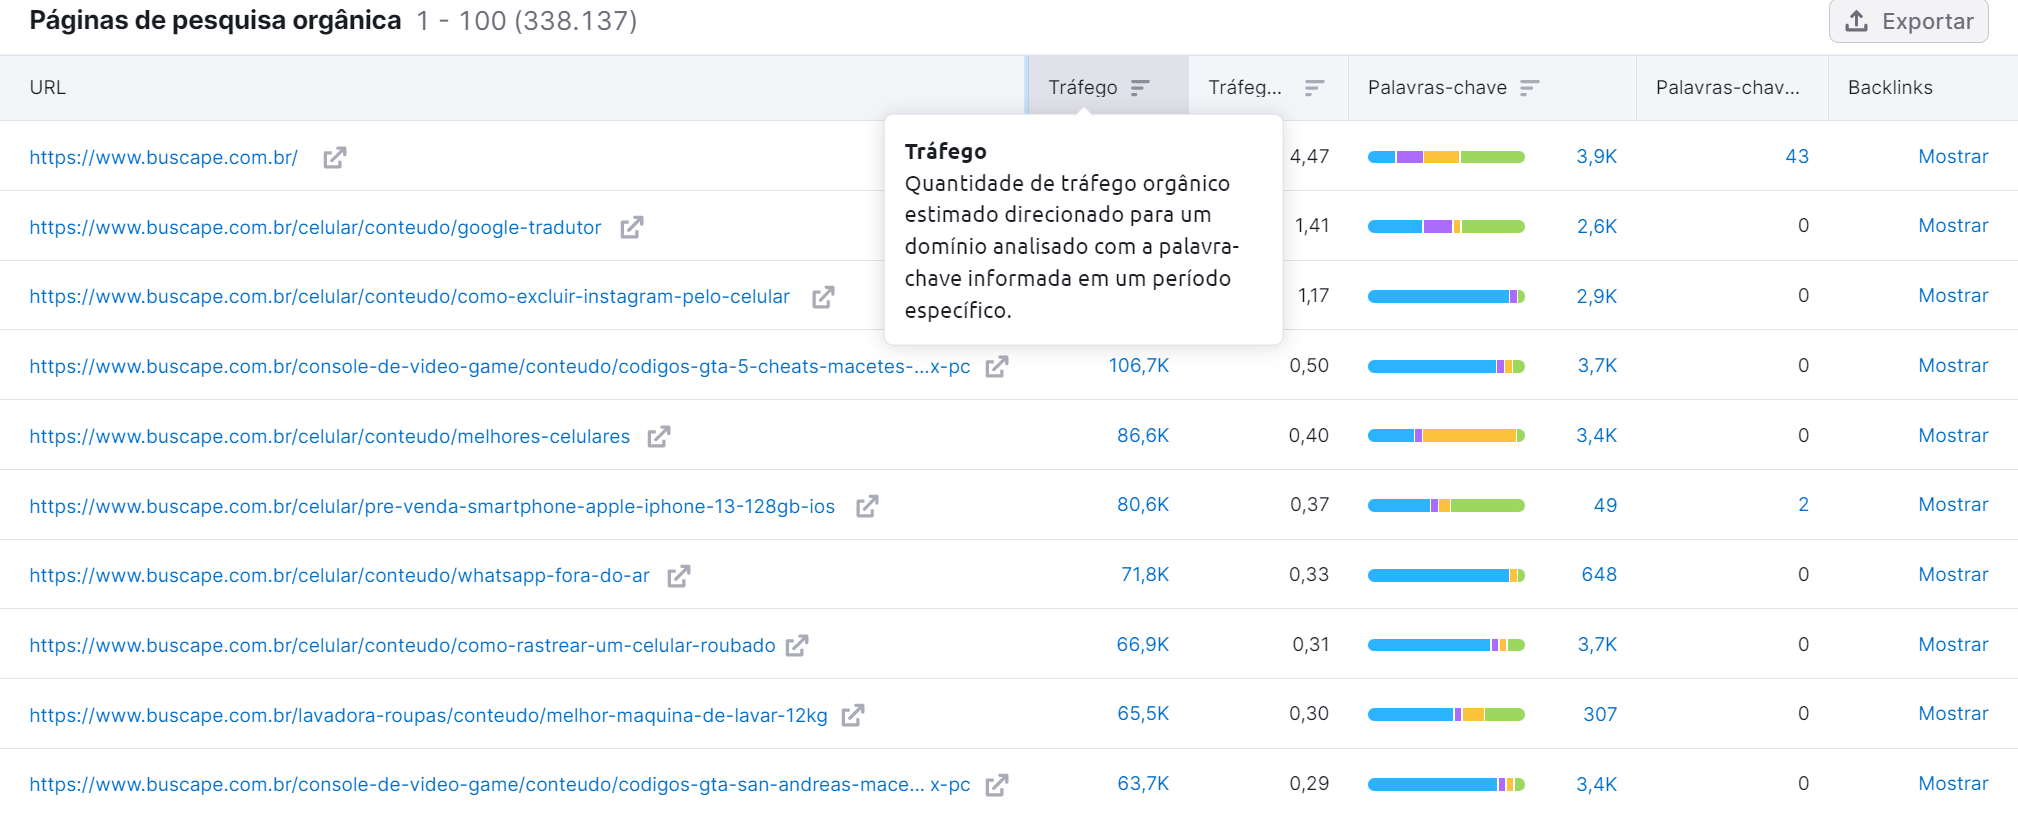Click keywords count 3,9K for homepage
The height and width of the screenshot is (817, 2018).
click(1597, 156)
